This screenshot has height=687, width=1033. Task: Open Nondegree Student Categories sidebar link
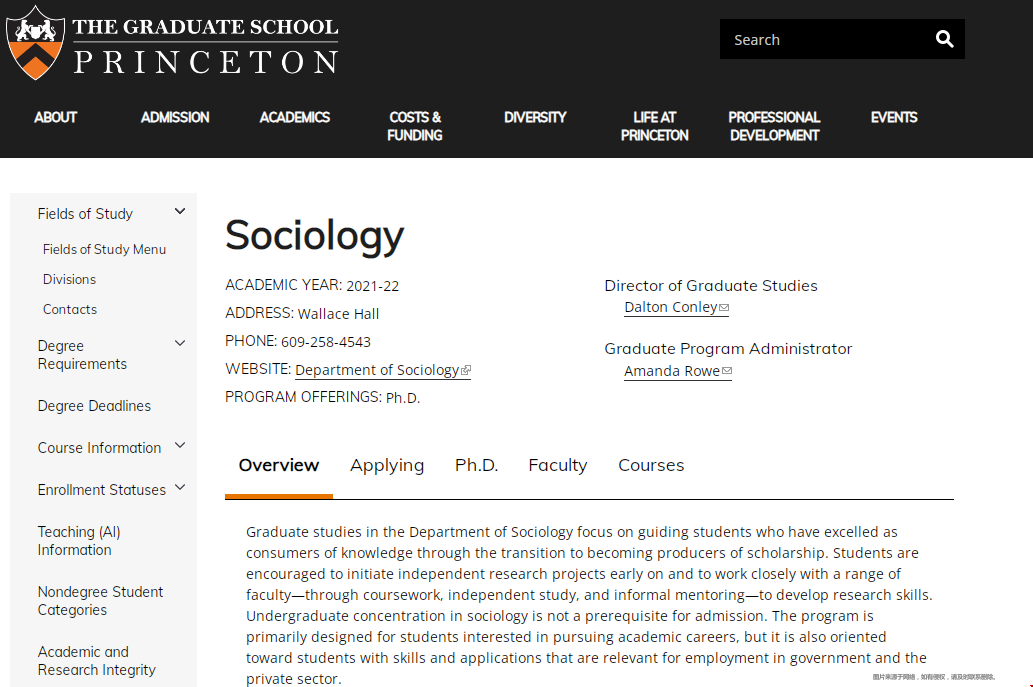(100, 601)
